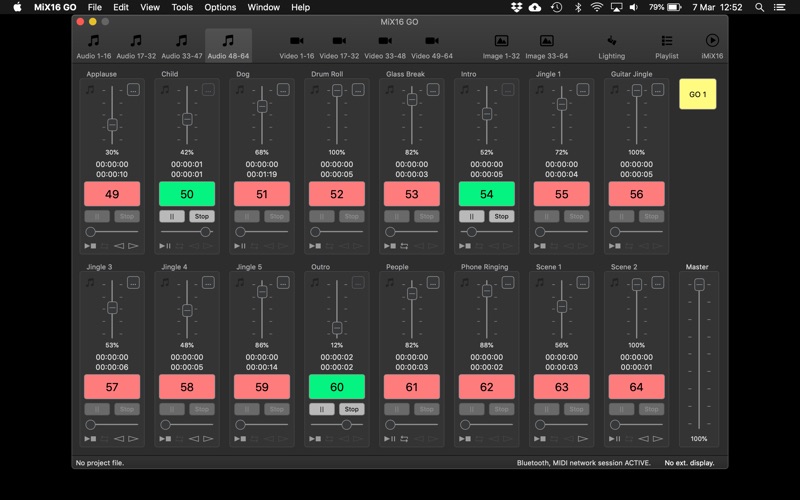Open the Playlist section
The image size is (800, 500).
pyautogui.click(x=667, y=46)
